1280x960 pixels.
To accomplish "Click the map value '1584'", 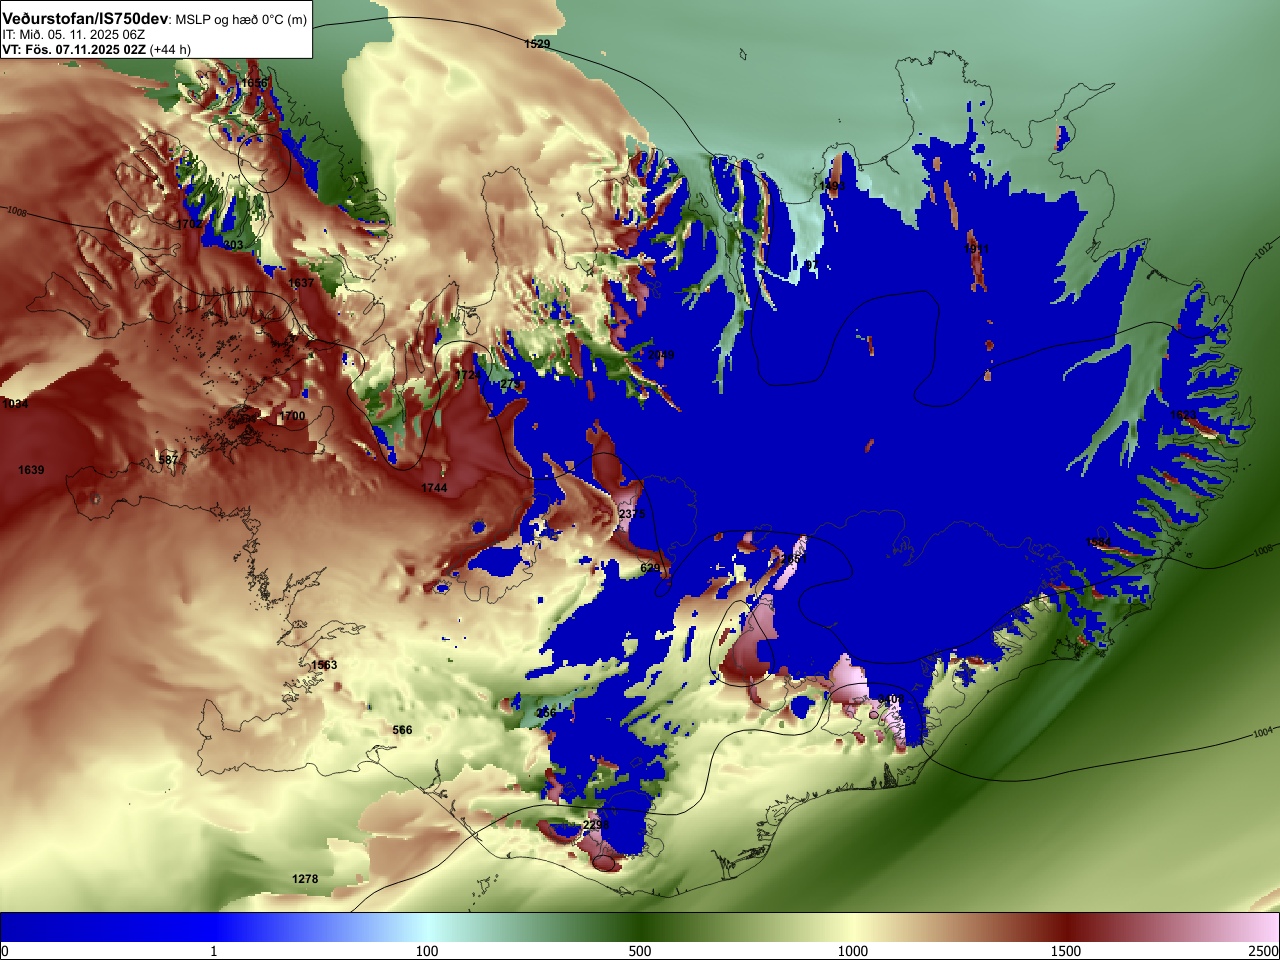I will (1099, 543).
